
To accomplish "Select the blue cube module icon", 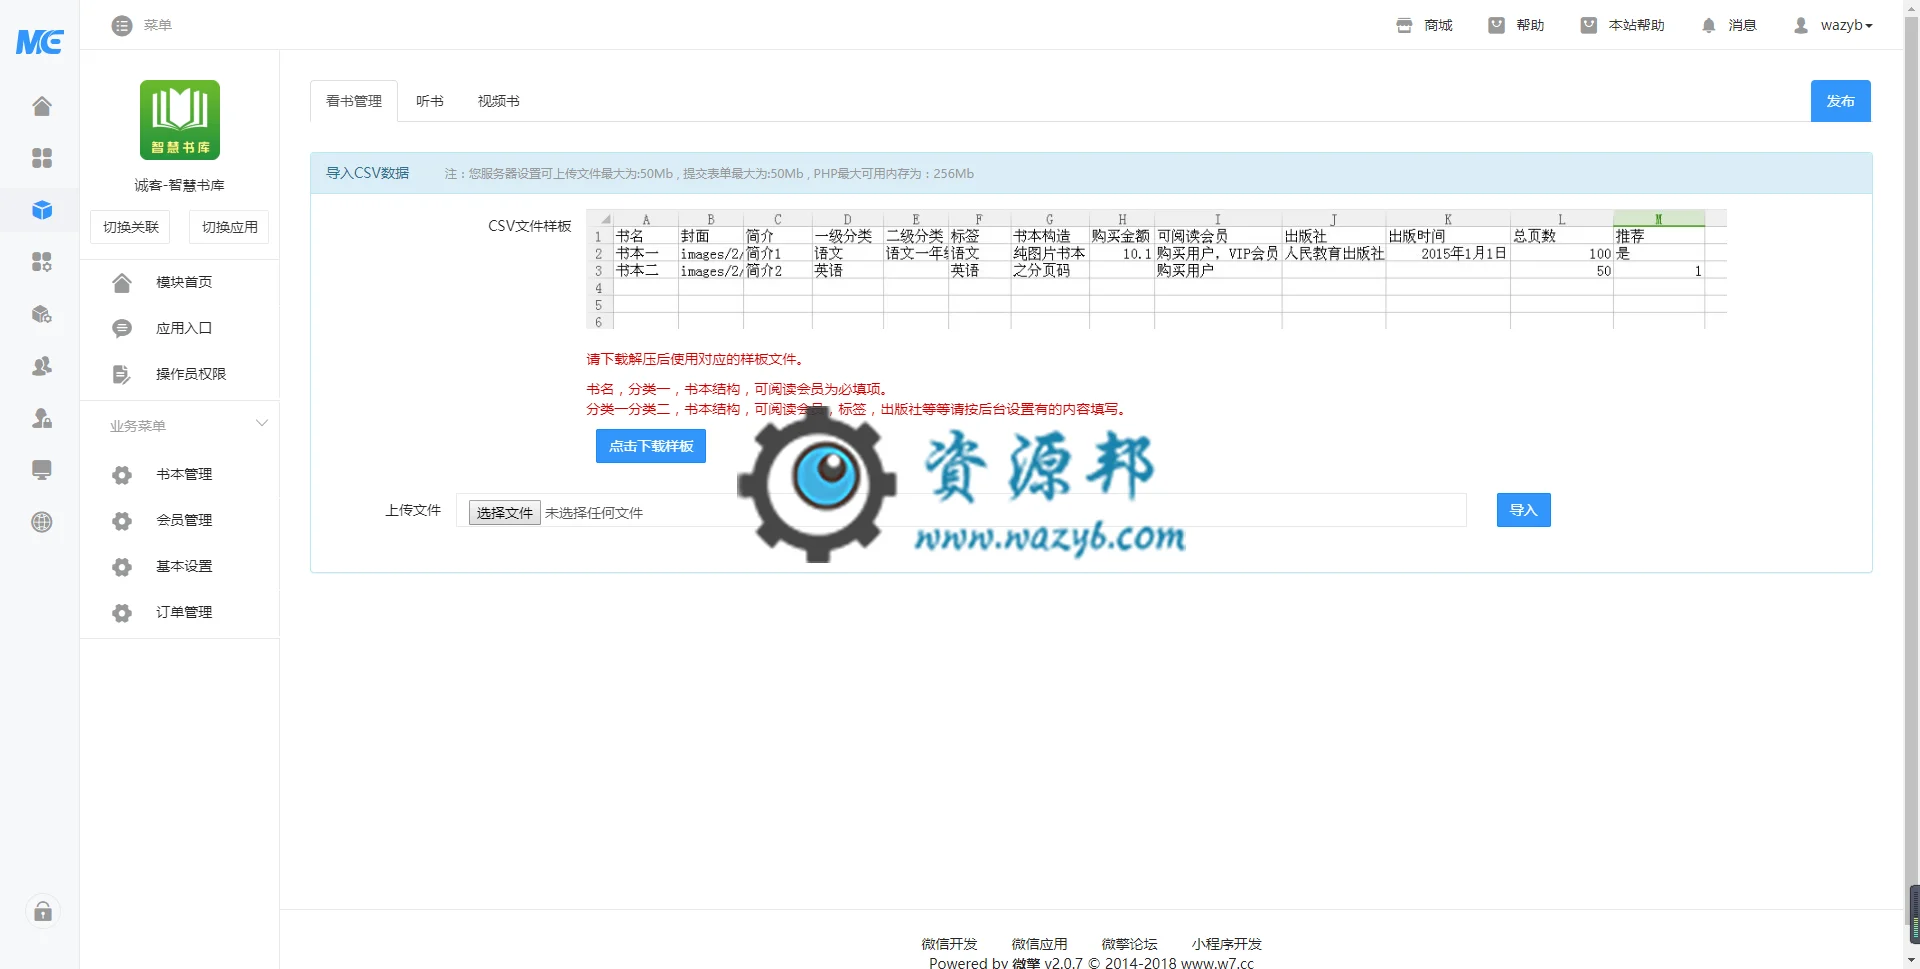I will pos(42,210).
